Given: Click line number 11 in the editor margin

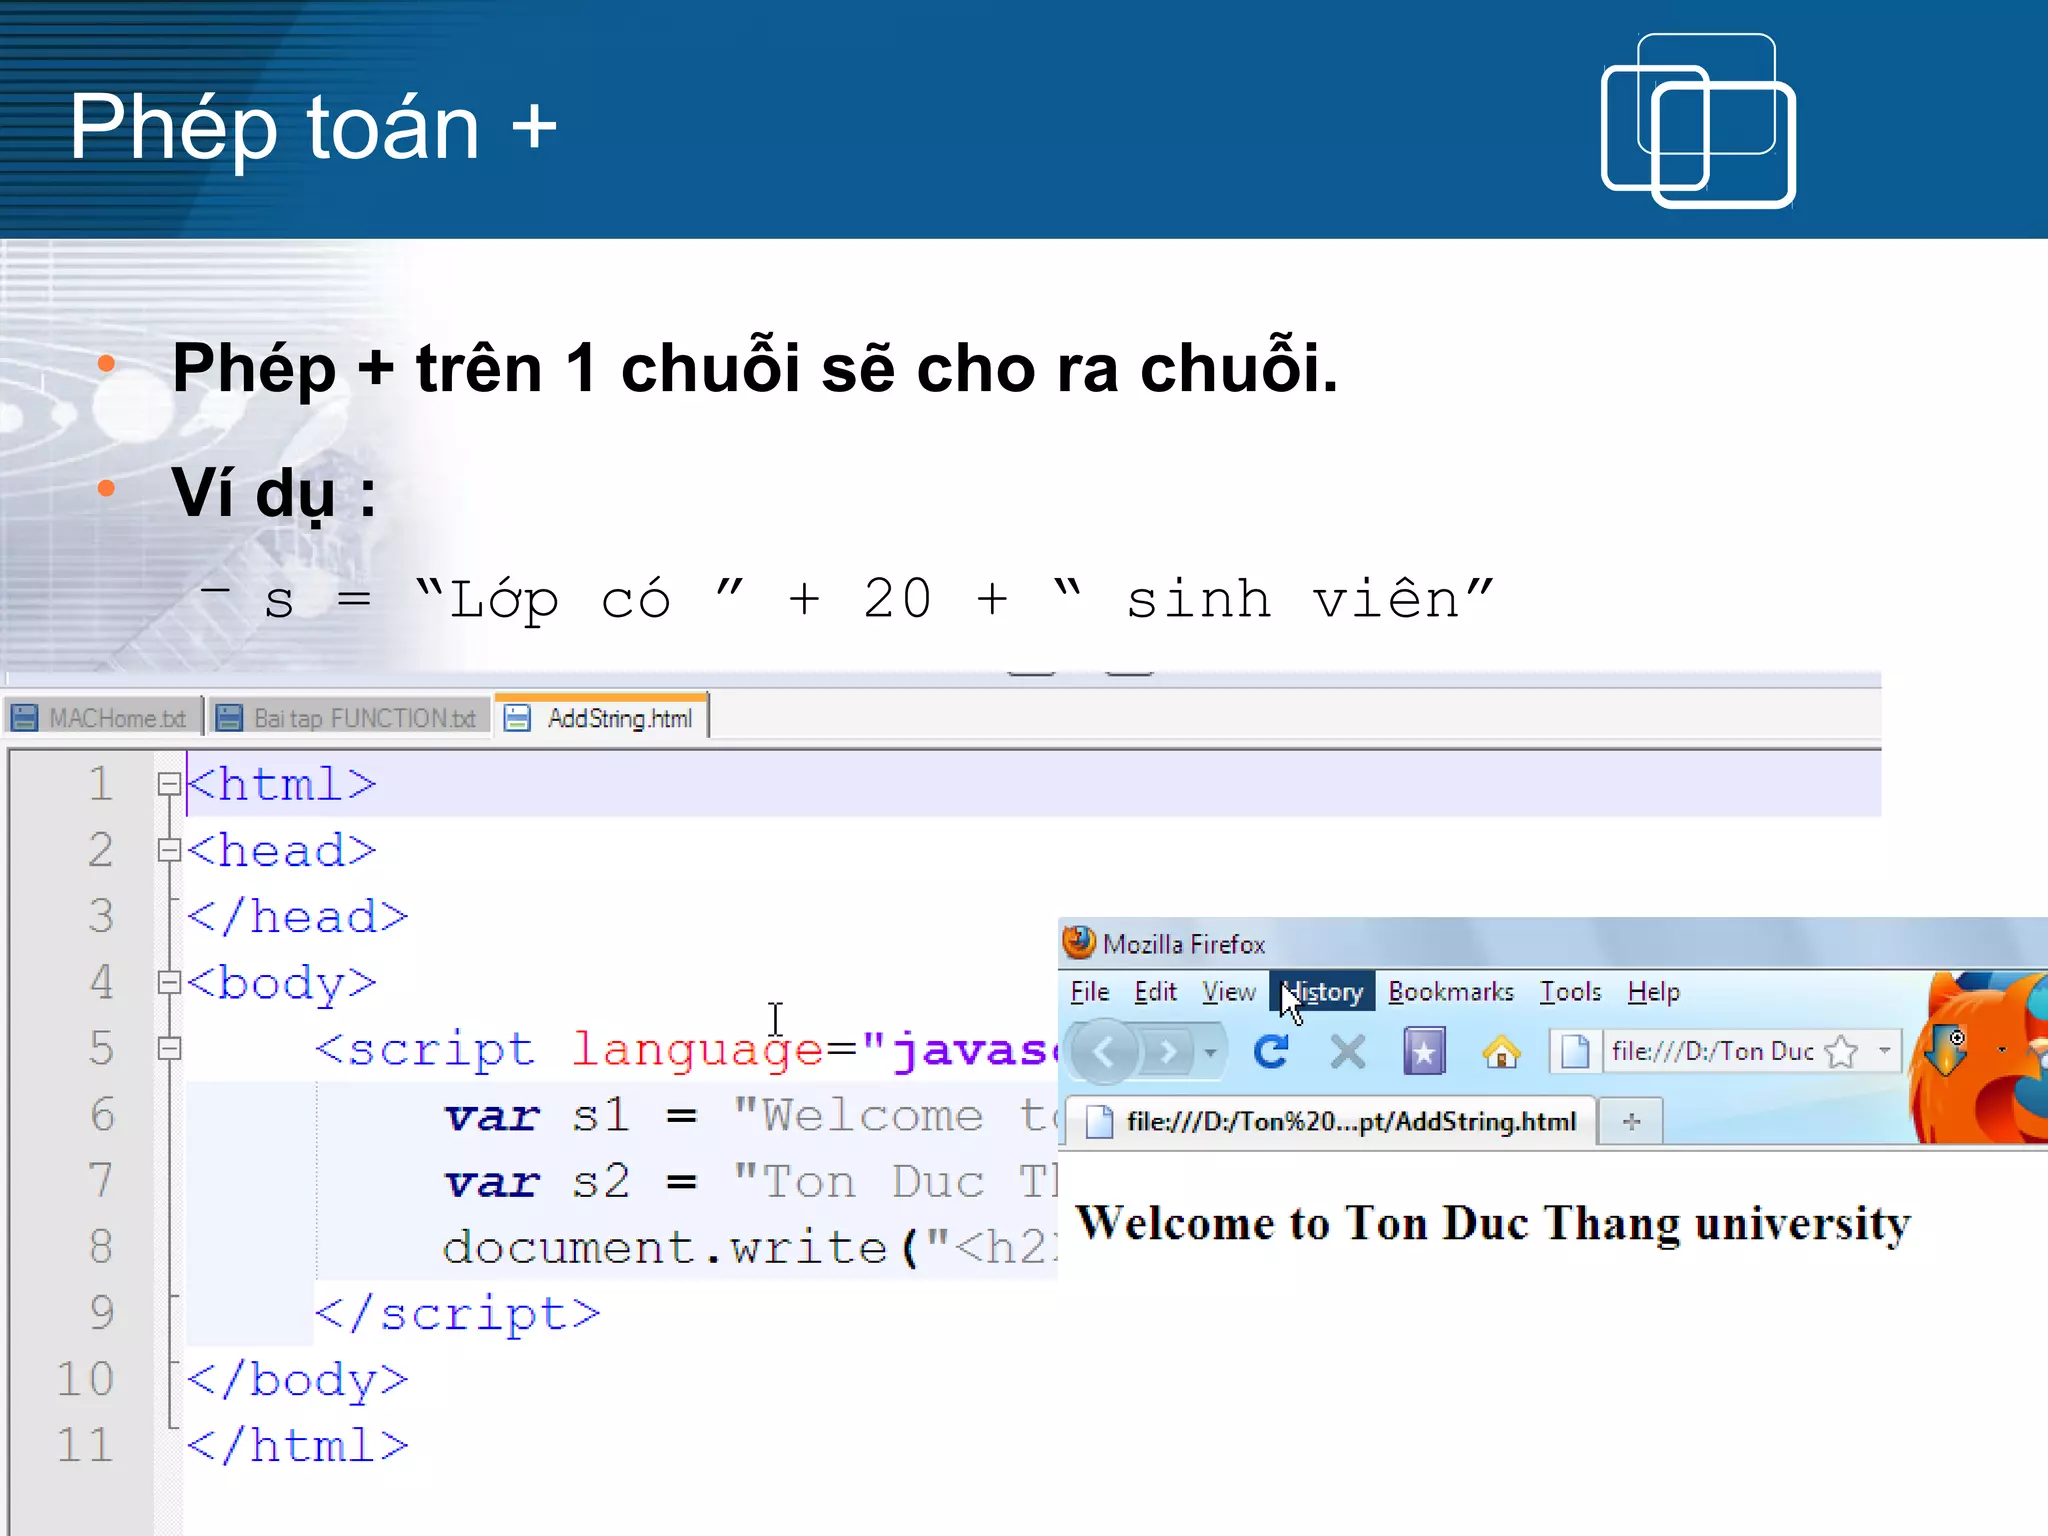Looking at the screenshot, I should 84,1445.
